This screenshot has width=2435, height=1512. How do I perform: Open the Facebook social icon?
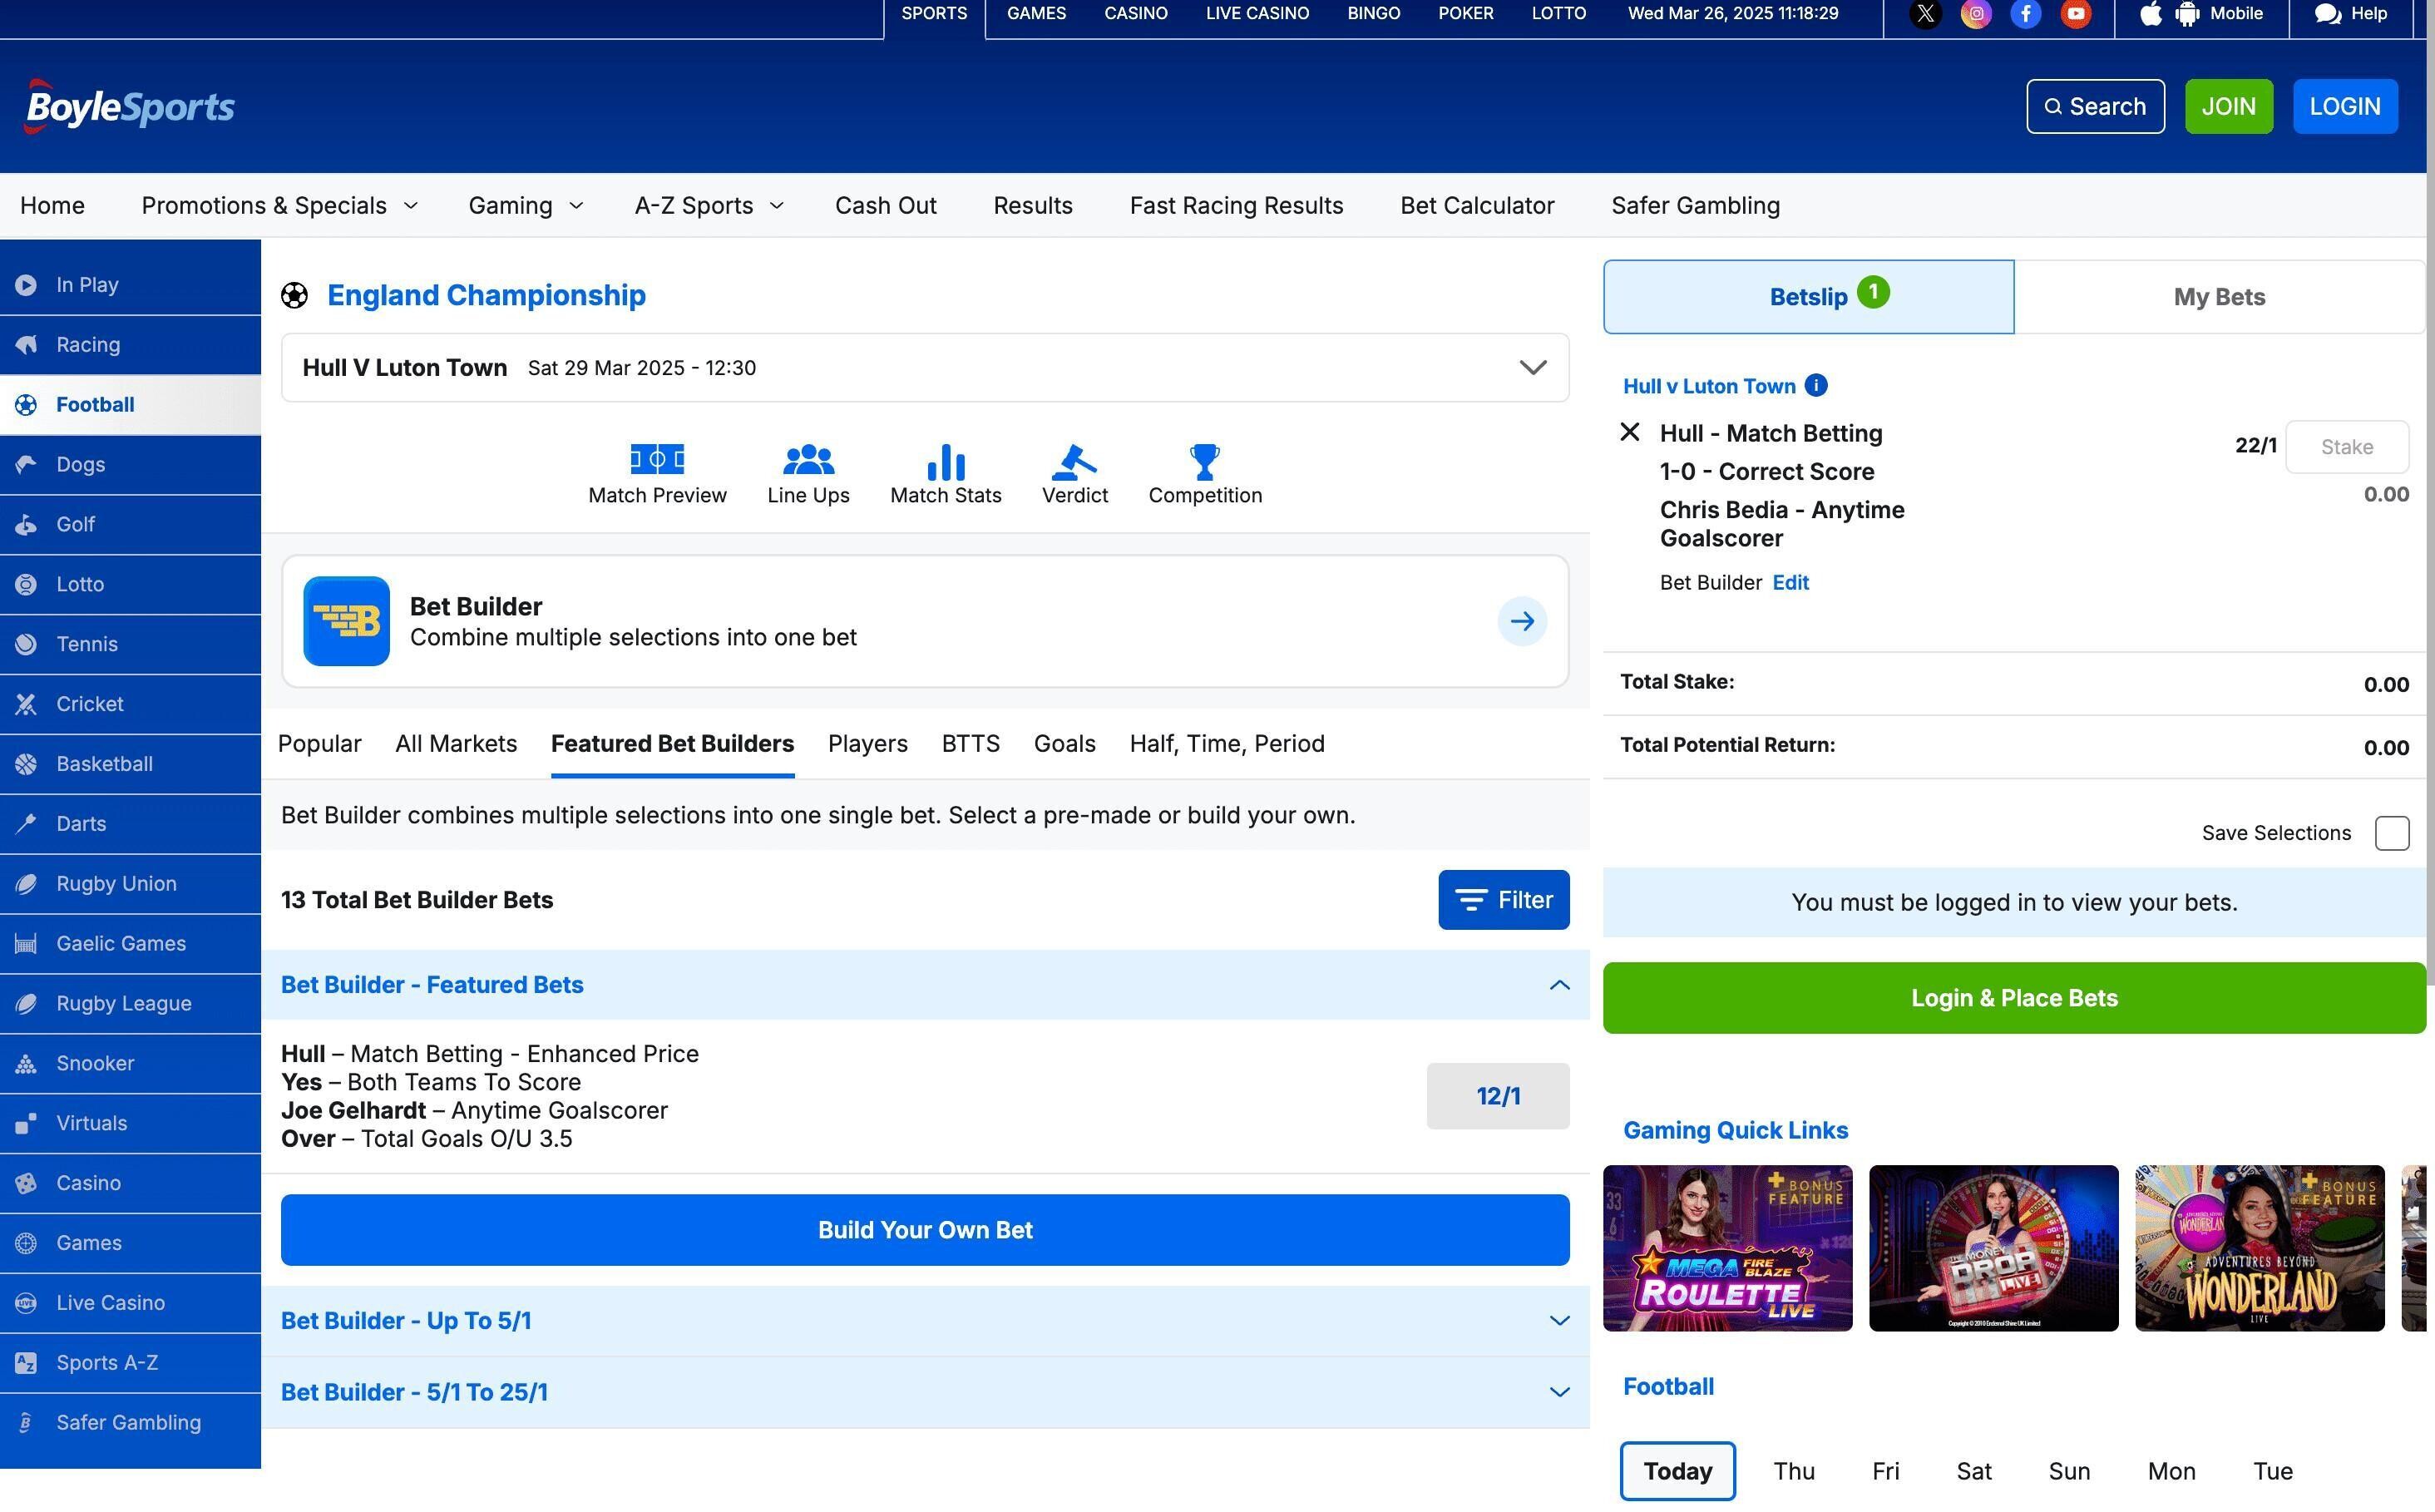[2025, 14]
